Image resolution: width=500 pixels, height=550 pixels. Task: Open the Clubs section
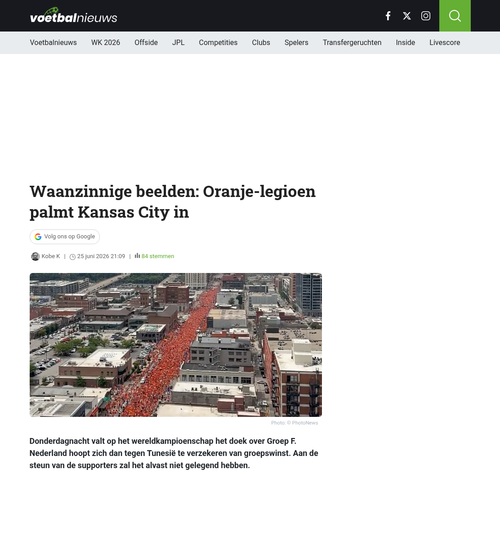pos(261,42)
